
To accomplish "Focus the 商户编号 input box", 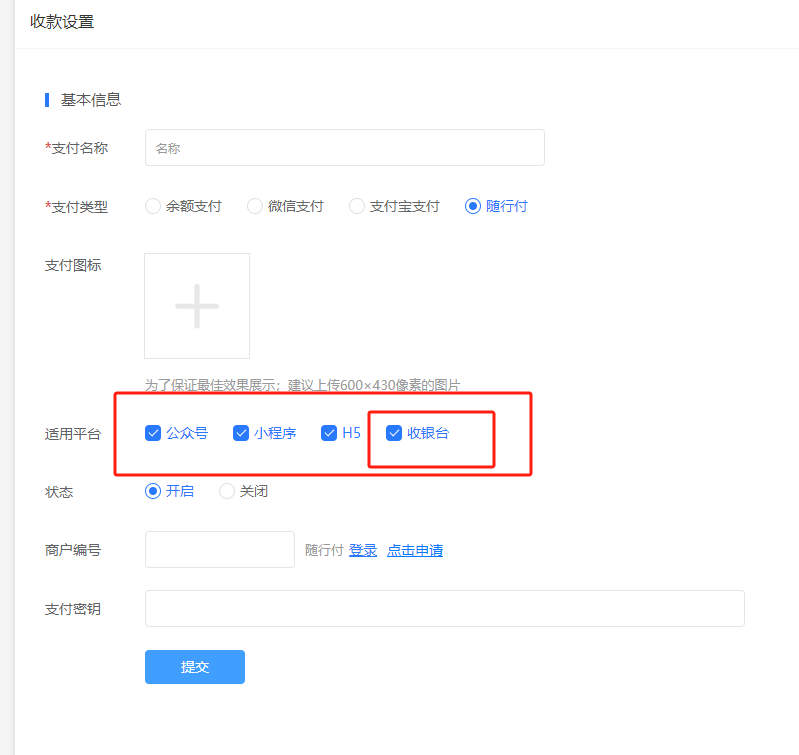I will (x=219, y=550).
